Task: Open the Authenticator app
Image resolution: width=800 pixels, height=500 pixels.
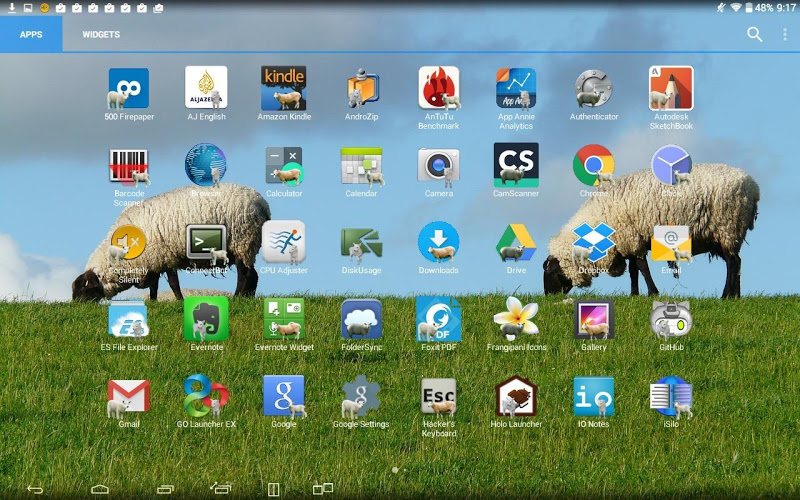Action: coord(593,88)
